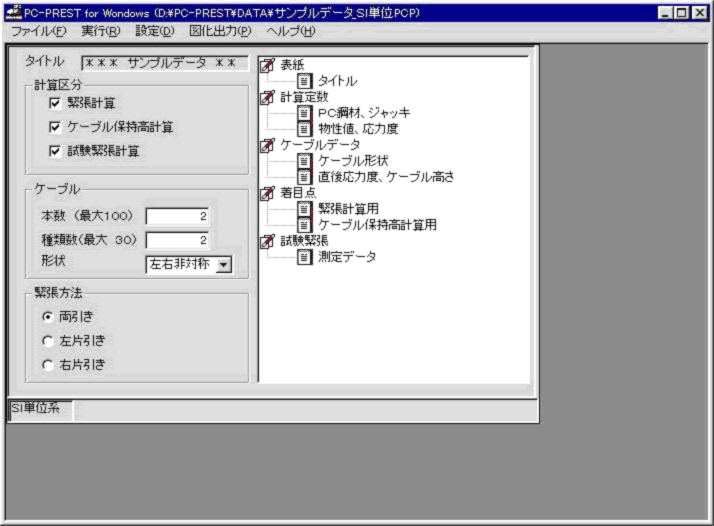The image size is (714, 526).
Task: Select the 着目点 tree node label
Action: pyautogui.click(x=298, y=193)
